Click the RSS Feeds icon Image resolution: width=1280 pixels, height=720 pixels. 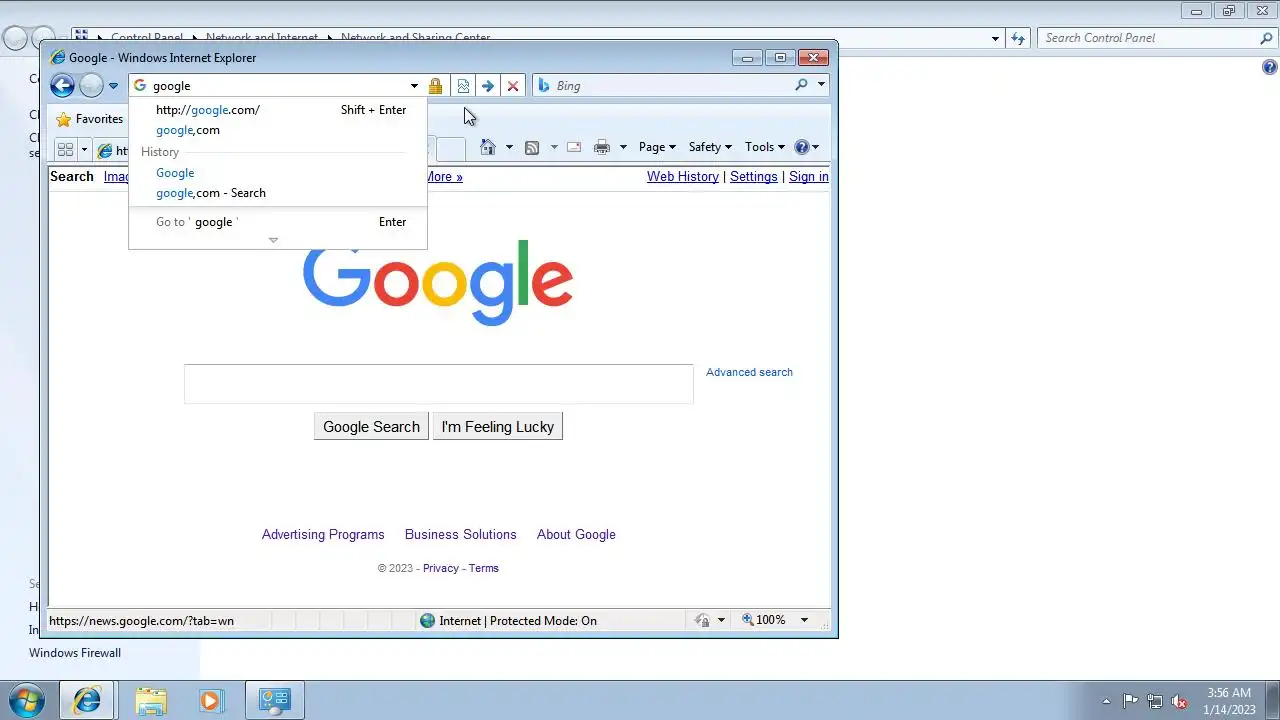point(532,147)
